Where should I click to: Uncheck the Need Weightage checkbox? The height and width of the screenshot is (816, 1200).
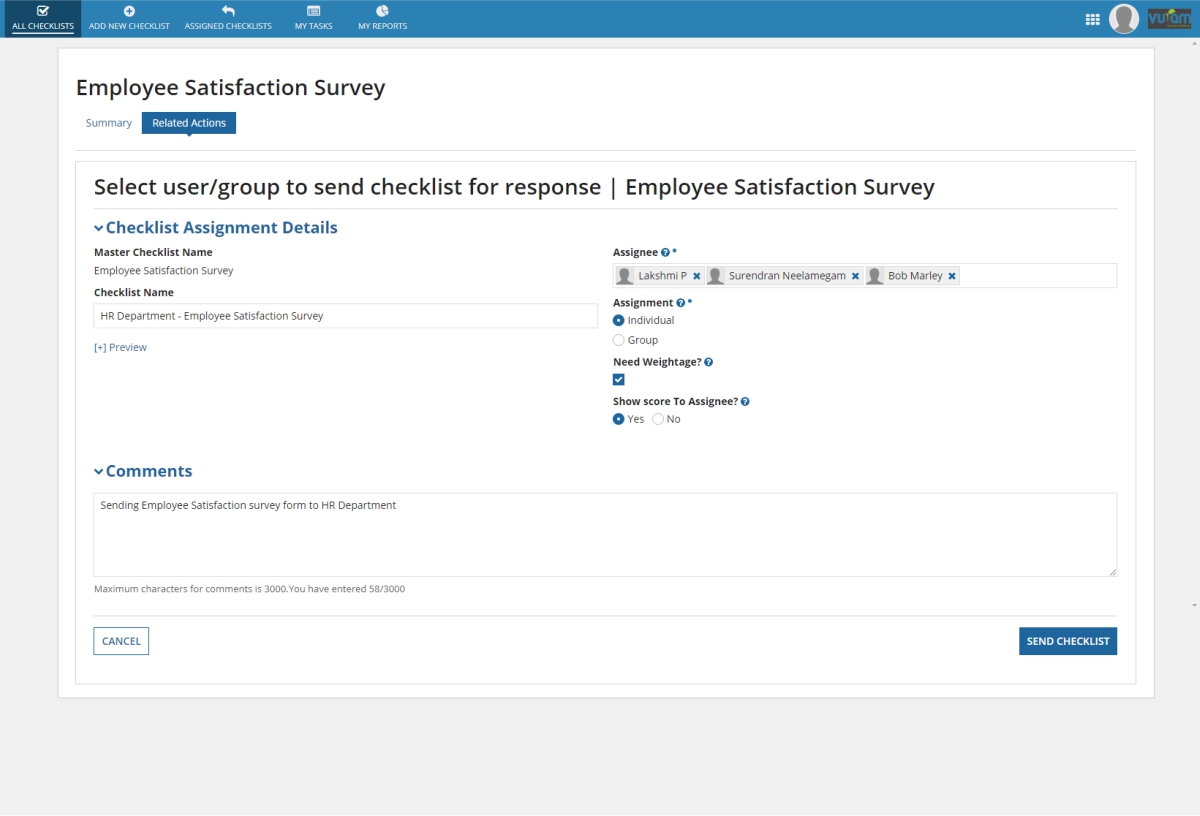pos(619,380)
